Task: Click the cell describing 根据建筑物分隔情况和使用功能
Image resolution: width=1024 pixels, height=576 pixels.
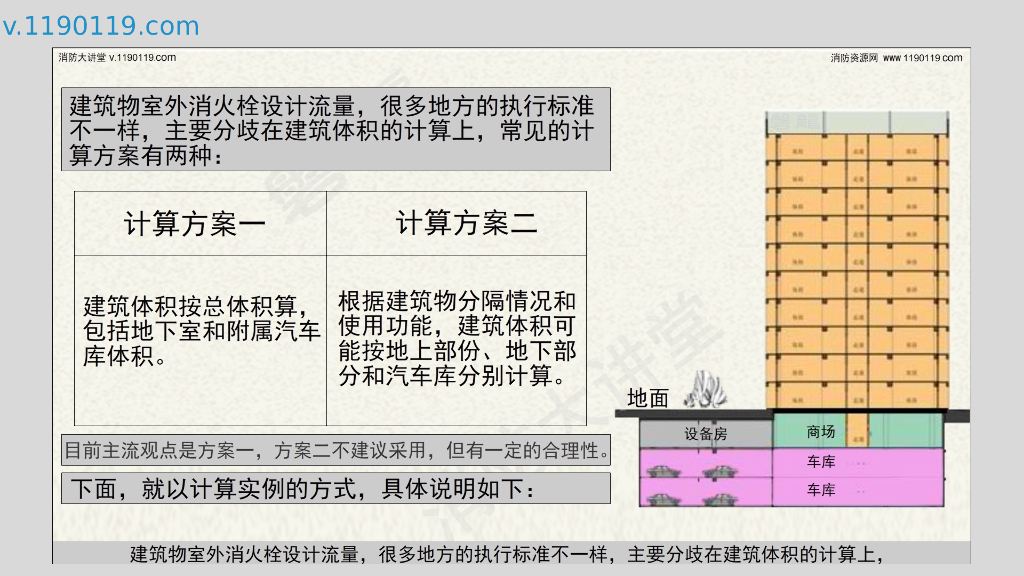Action: point(456,340)
